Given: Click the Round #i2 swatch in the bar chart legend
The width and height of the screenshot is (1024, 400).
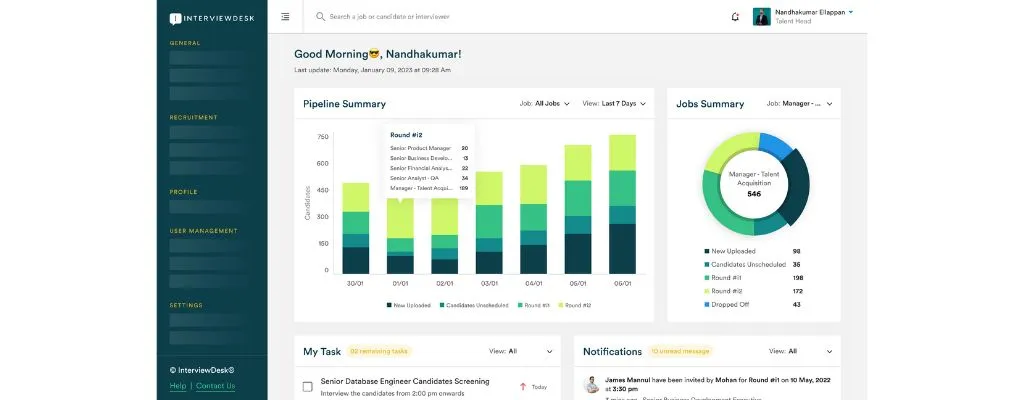Looking at the screenshot, I should 560,305.
